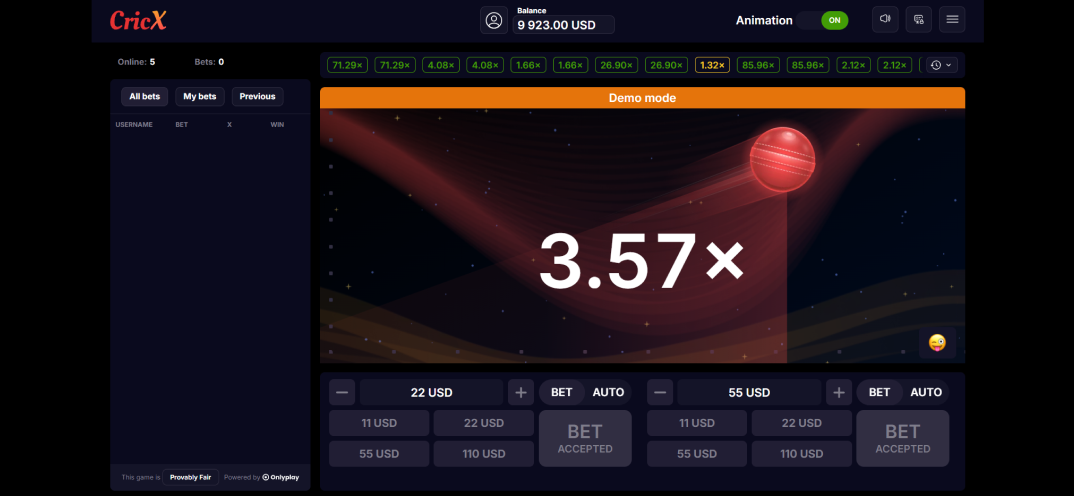Click the Bets: 0 counter
Image resolution: width=1074 pixels, height=496 pixels.
tap(210, 62)
